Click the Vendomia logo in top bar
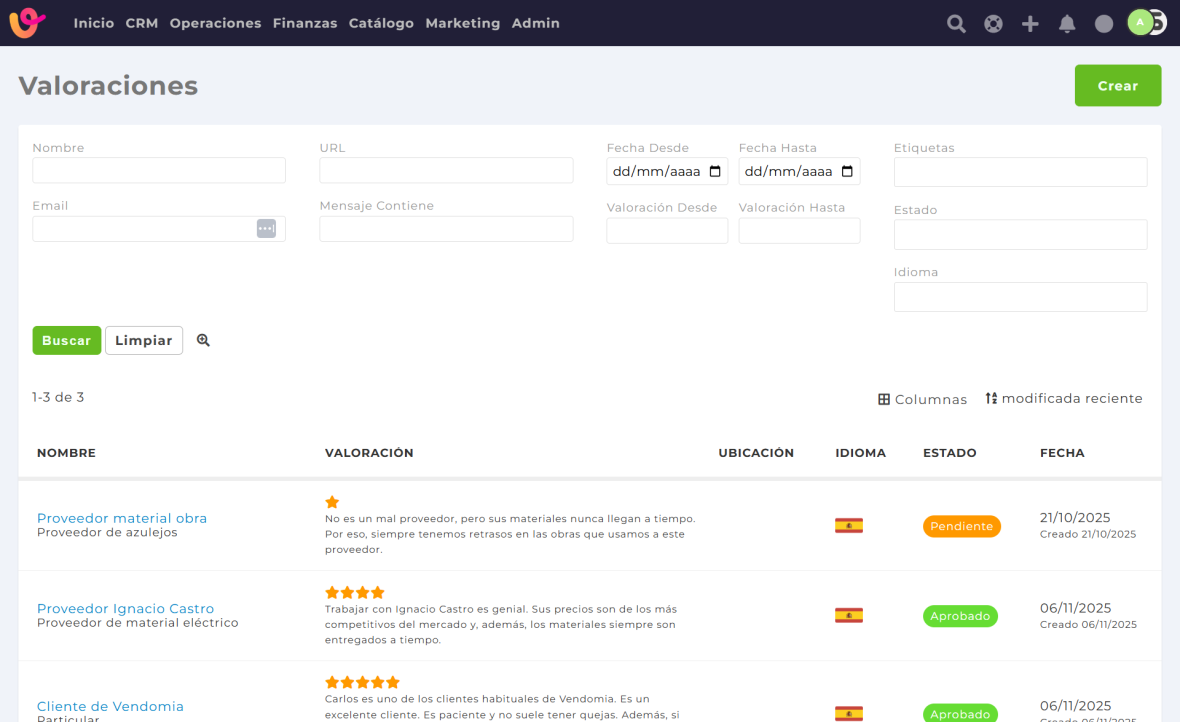 27,22
